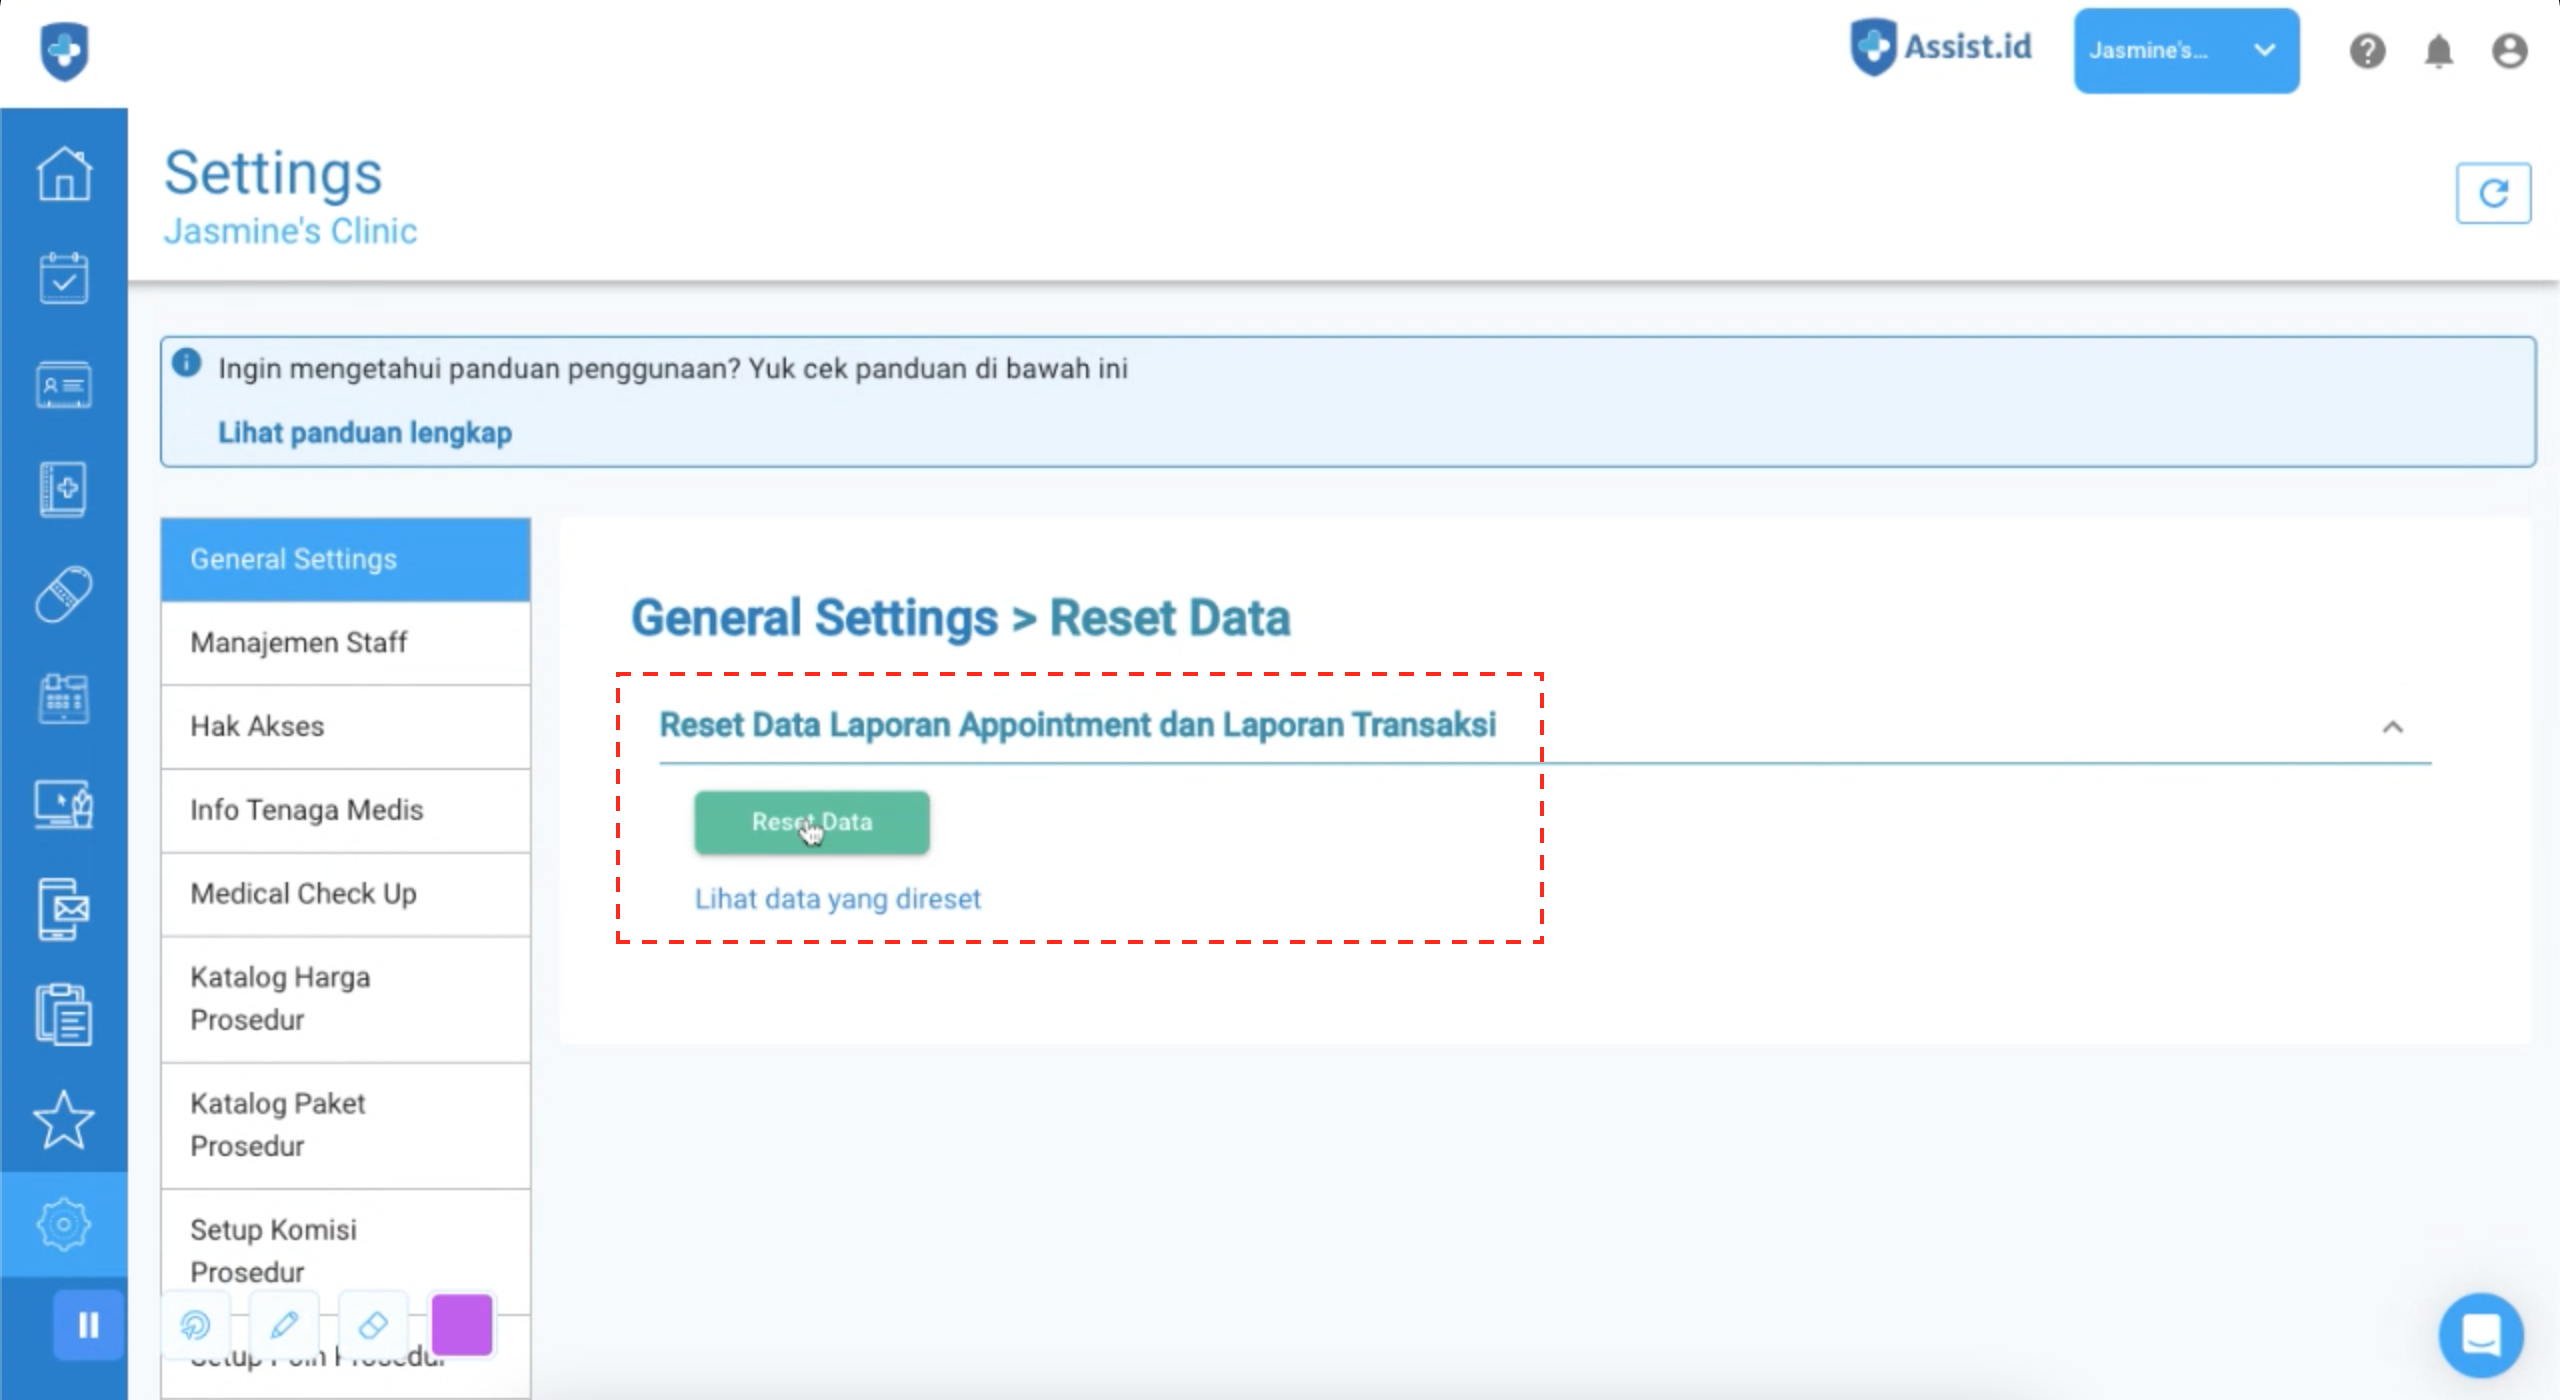Click the bandage icon in sidebar
Image resolution: width=2560 pixels, height=1400 pixels.
64,594
